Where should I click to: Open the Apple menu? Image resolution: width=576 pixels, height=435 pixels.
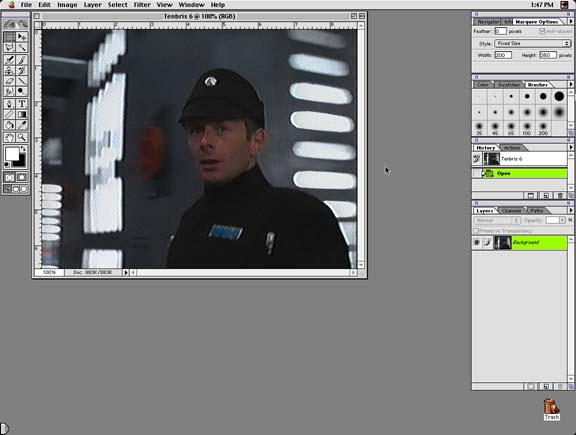pos(11,5)
